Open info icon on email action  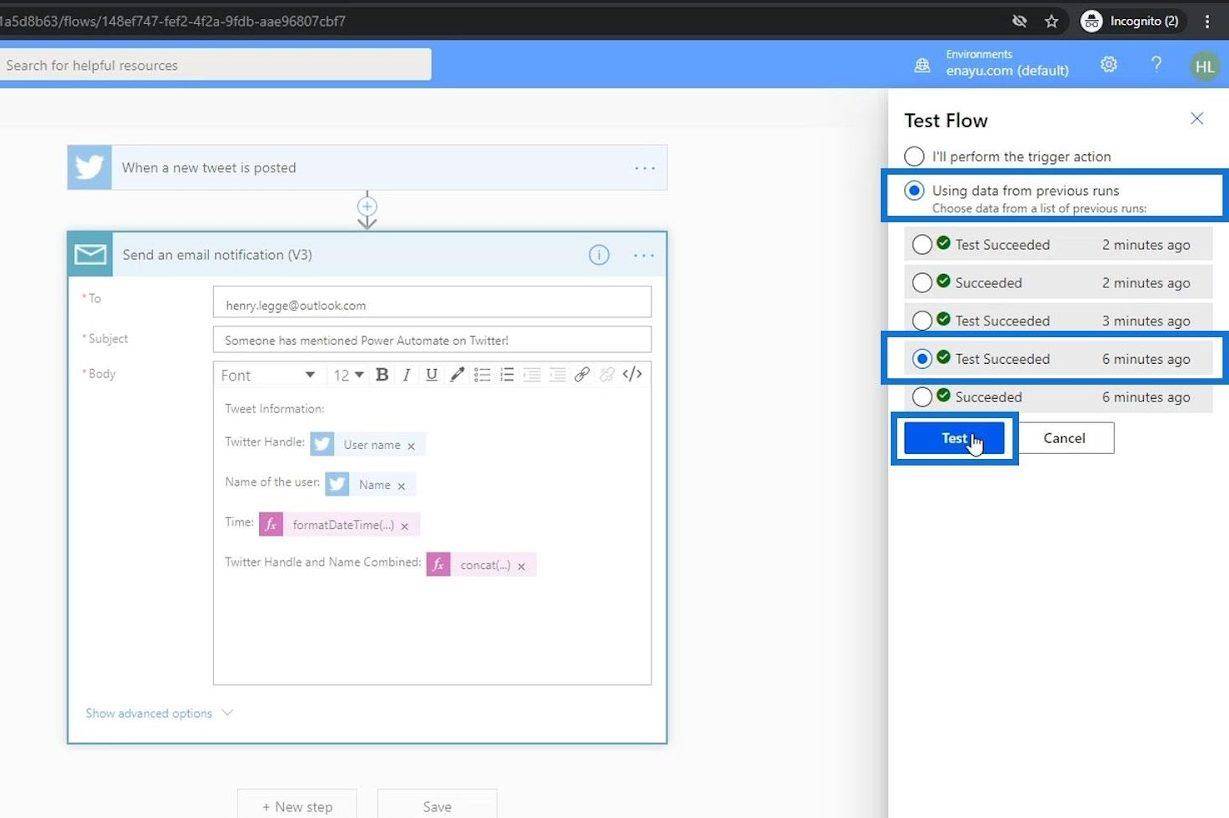click(599, 255)
